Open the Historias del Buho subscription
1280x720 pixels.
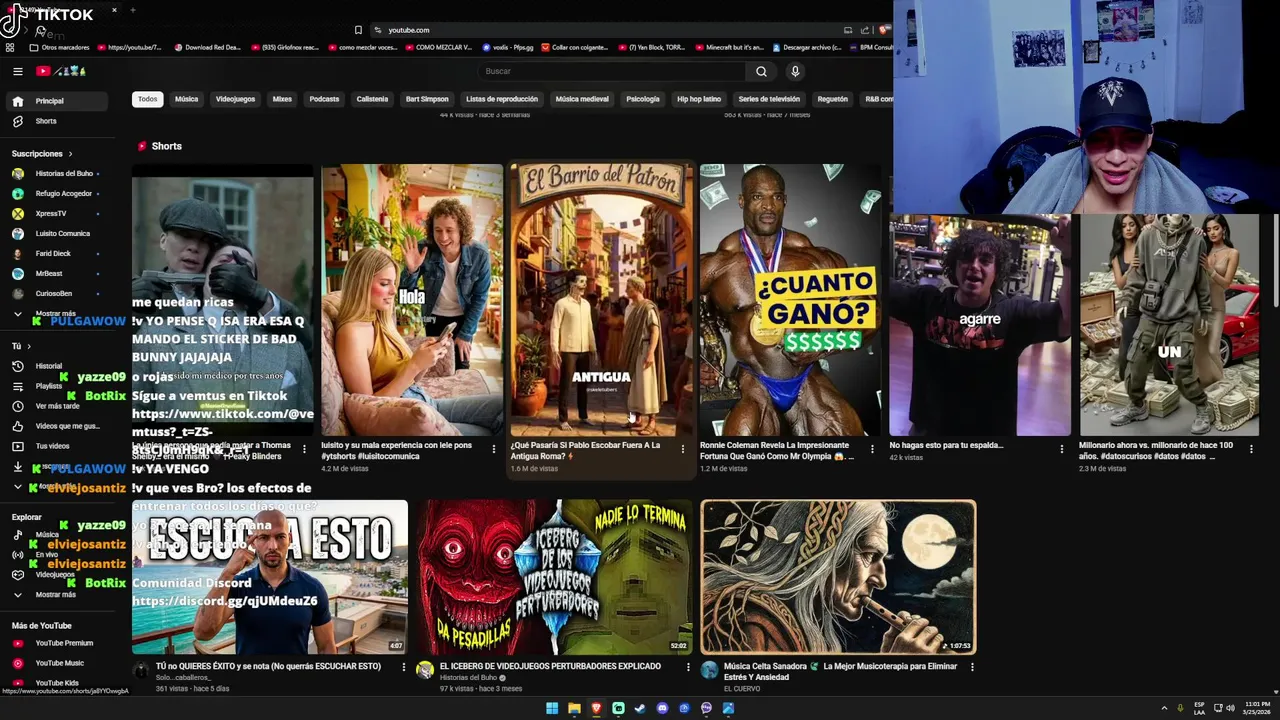pyautogui.click(x=58, y=174)
